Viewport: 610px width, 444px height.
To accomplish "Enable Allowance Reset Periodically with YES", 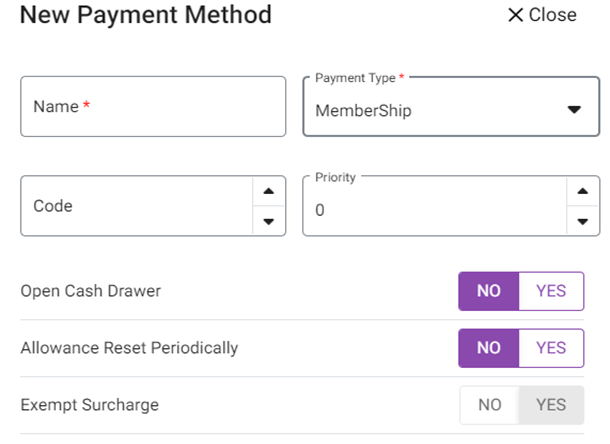I will [x=551, y=348].
